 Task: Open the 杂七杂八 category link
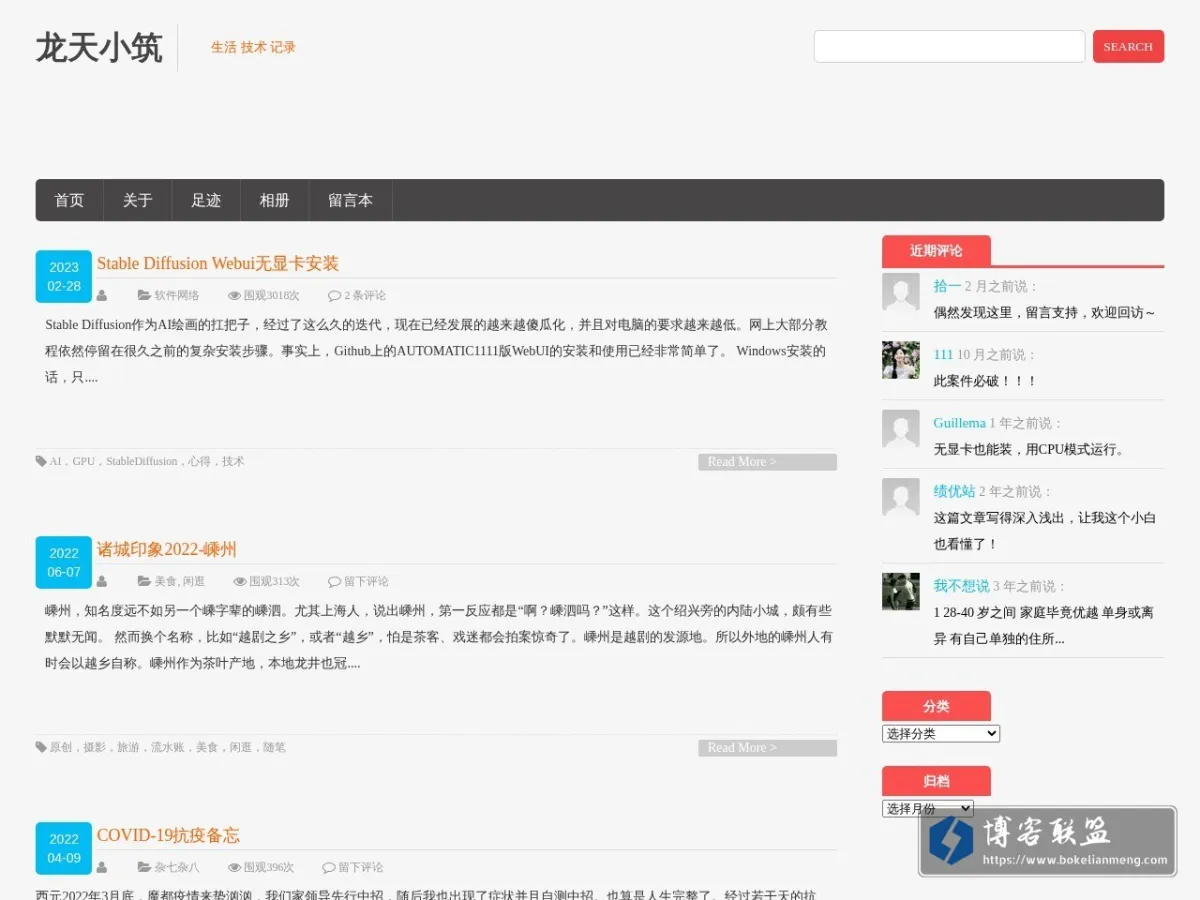(x=176, y=868)
